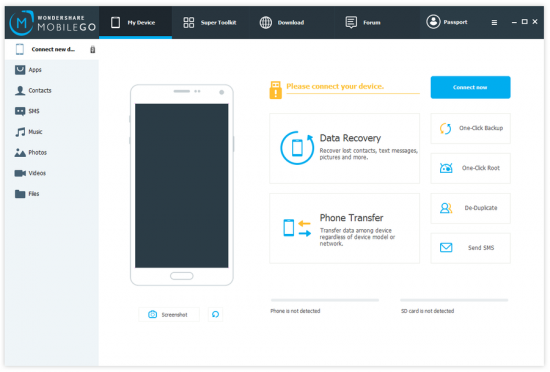
Task: Open Photos in the sidebar
Action: tap(52, 153)
